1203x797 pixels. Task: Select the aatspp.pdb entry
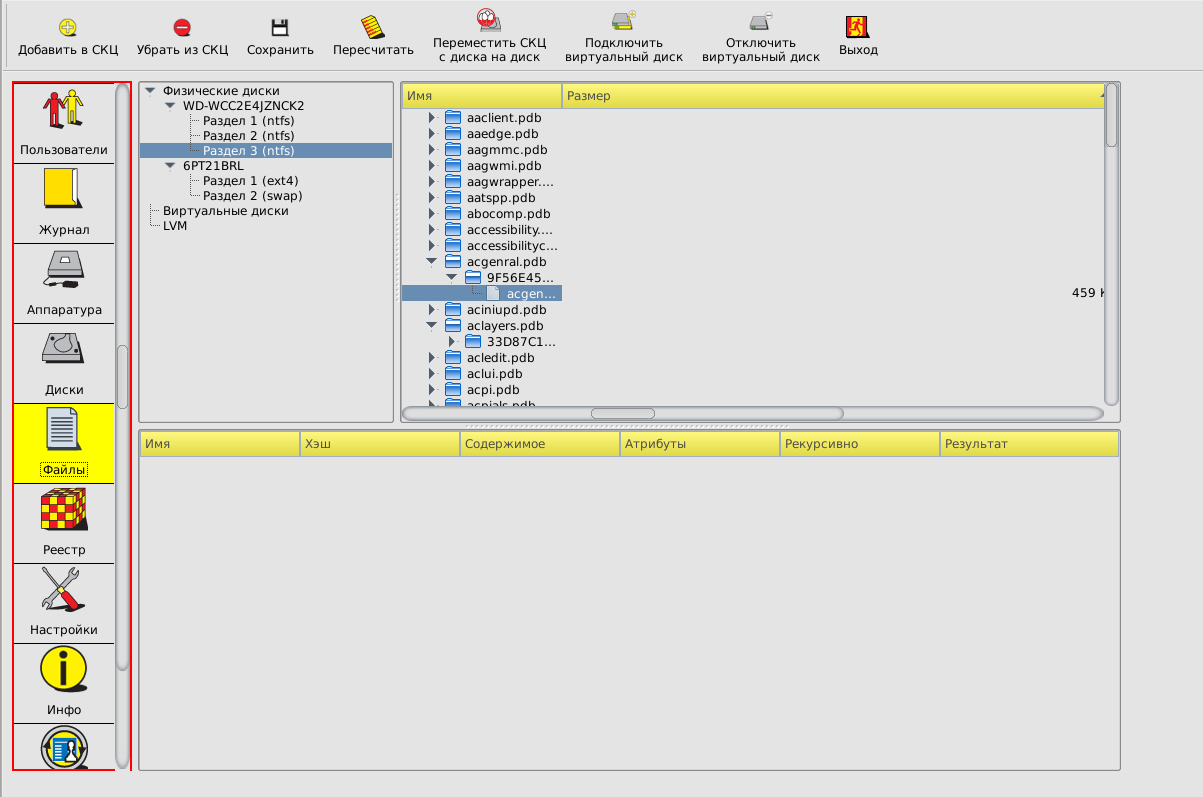click(x=501, y=197)
